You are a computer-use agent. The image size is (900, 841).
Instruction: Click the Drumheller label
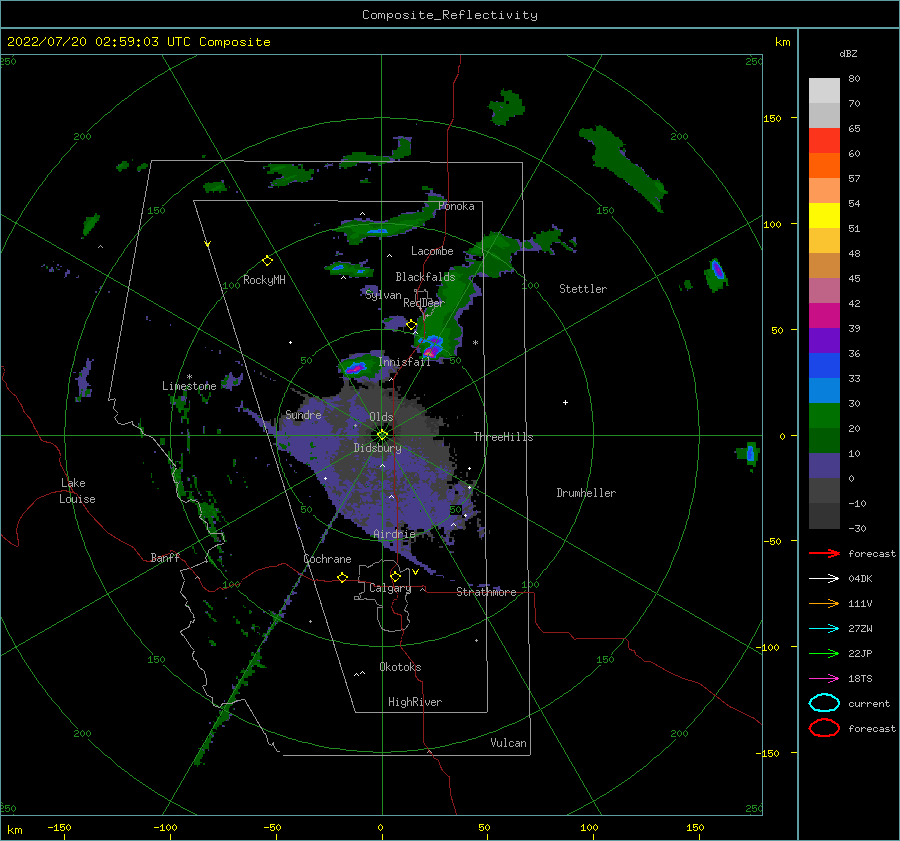click(x=586, y=493)
